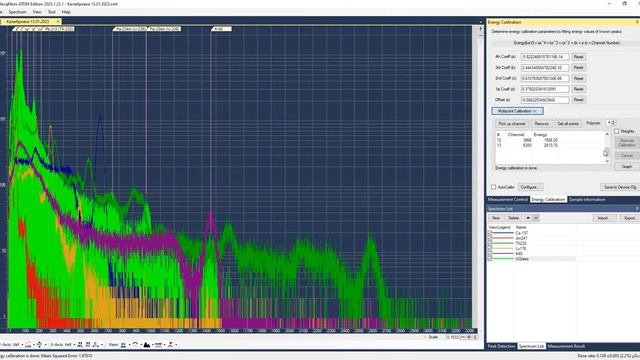Close the Калибровка 13.01.2023 document tab

click(58, 21)
